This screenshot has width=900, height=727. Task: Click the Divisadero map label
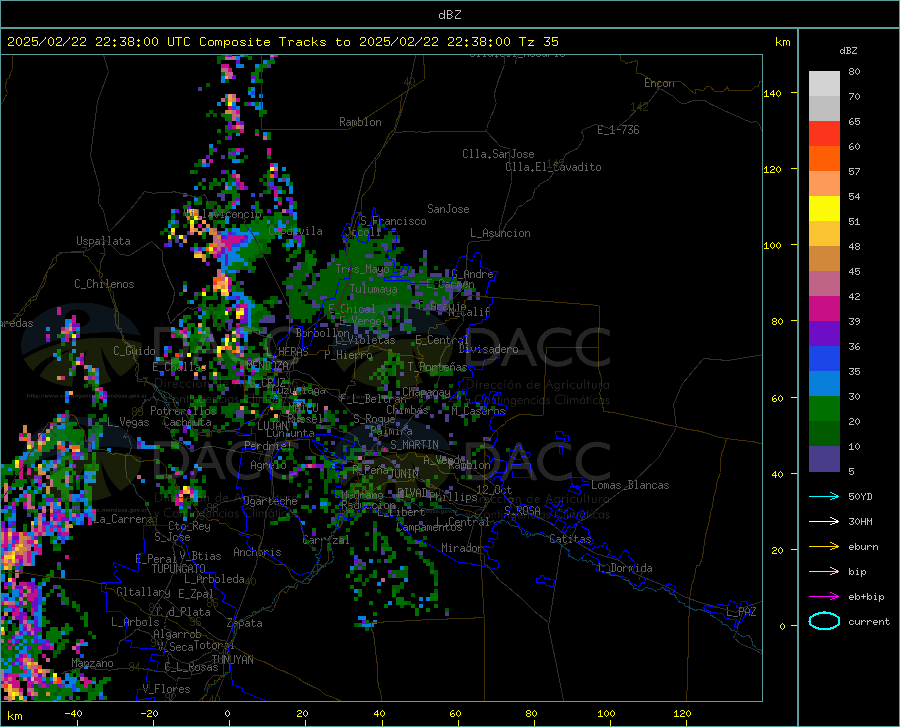pyautogui.click(x=488, y=349)
